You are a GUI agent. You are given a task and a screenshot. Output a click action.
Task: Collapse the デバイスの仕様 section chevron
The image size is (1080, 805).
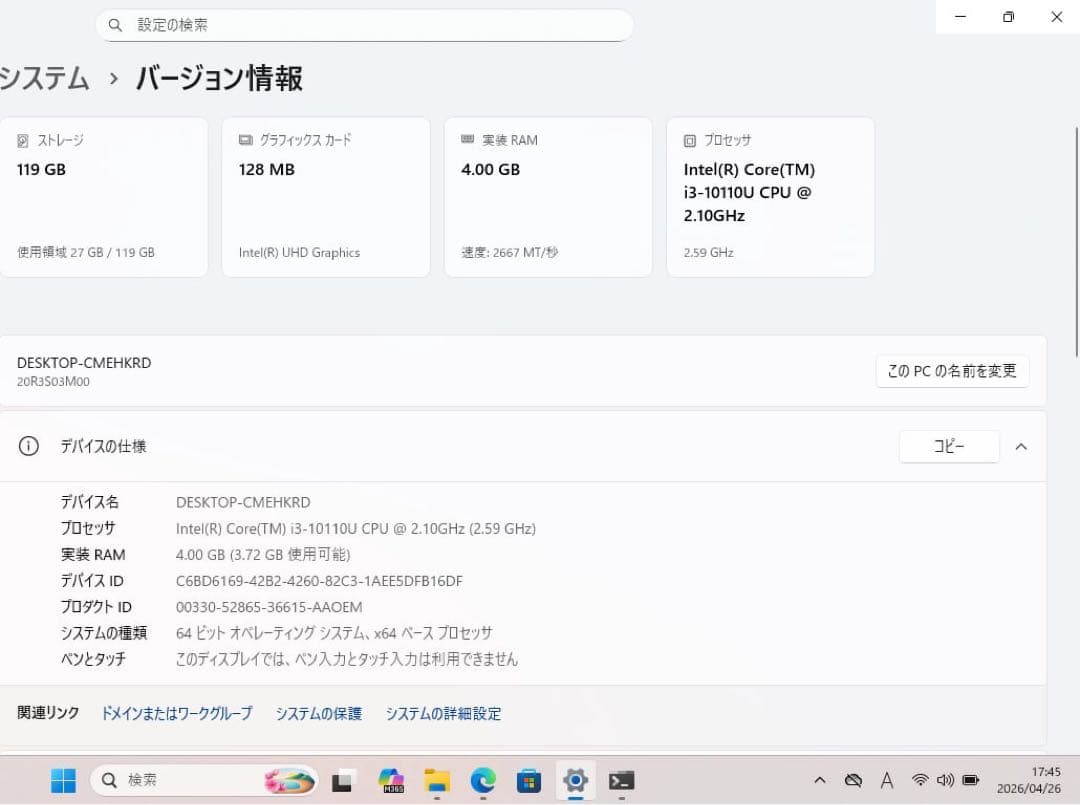[x=1021, y=447]
